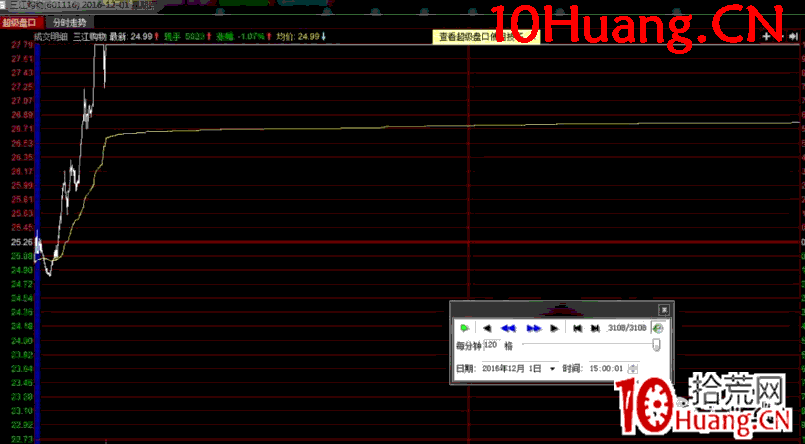Click the 每分钟 speed input field showing 120
The height and width of the screenshot is (444, 805).
pos(491,345)
